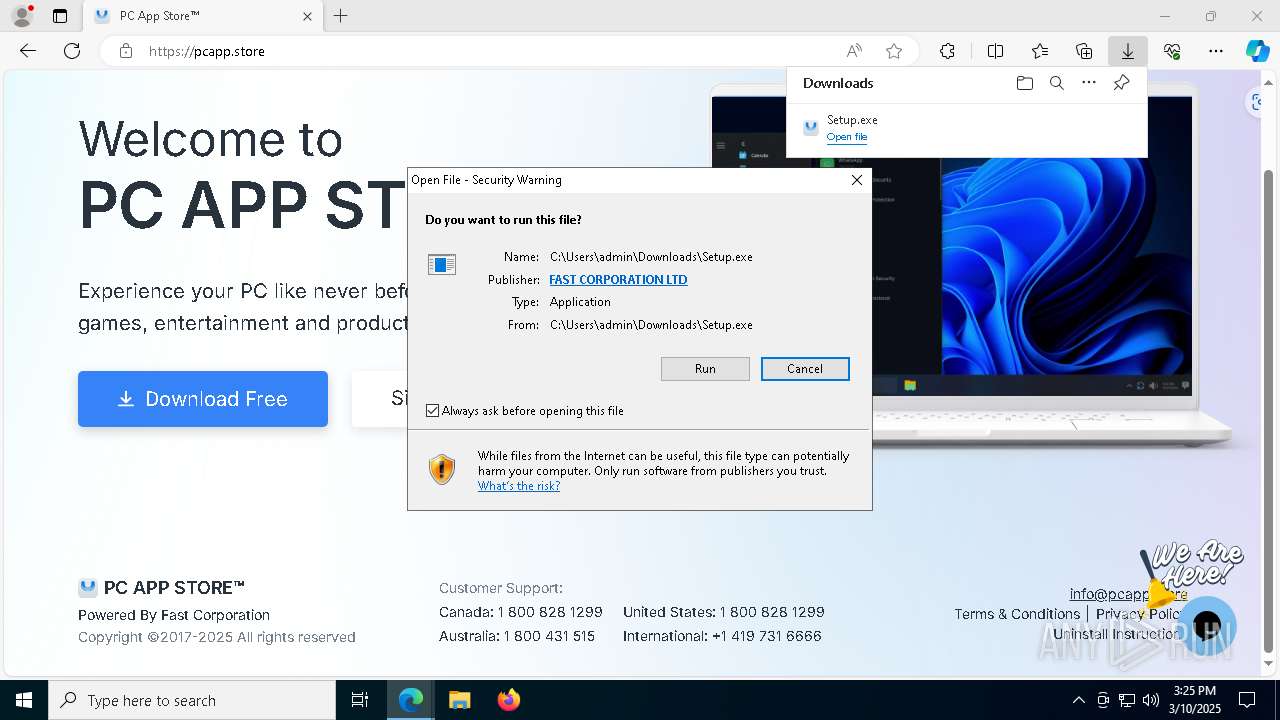Click the PC APP STORE footer logo

(x=161, y=588)
